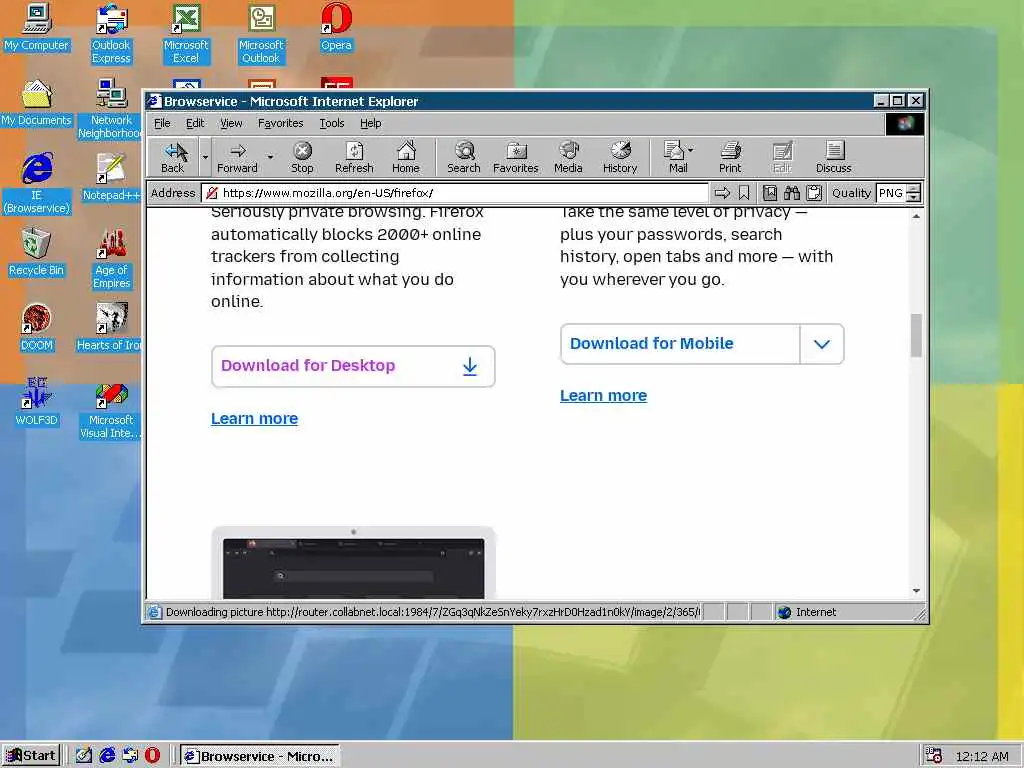Screen dimensions: 1024x768
Task: Open the Tools menu
Action: tap(332, 123)
